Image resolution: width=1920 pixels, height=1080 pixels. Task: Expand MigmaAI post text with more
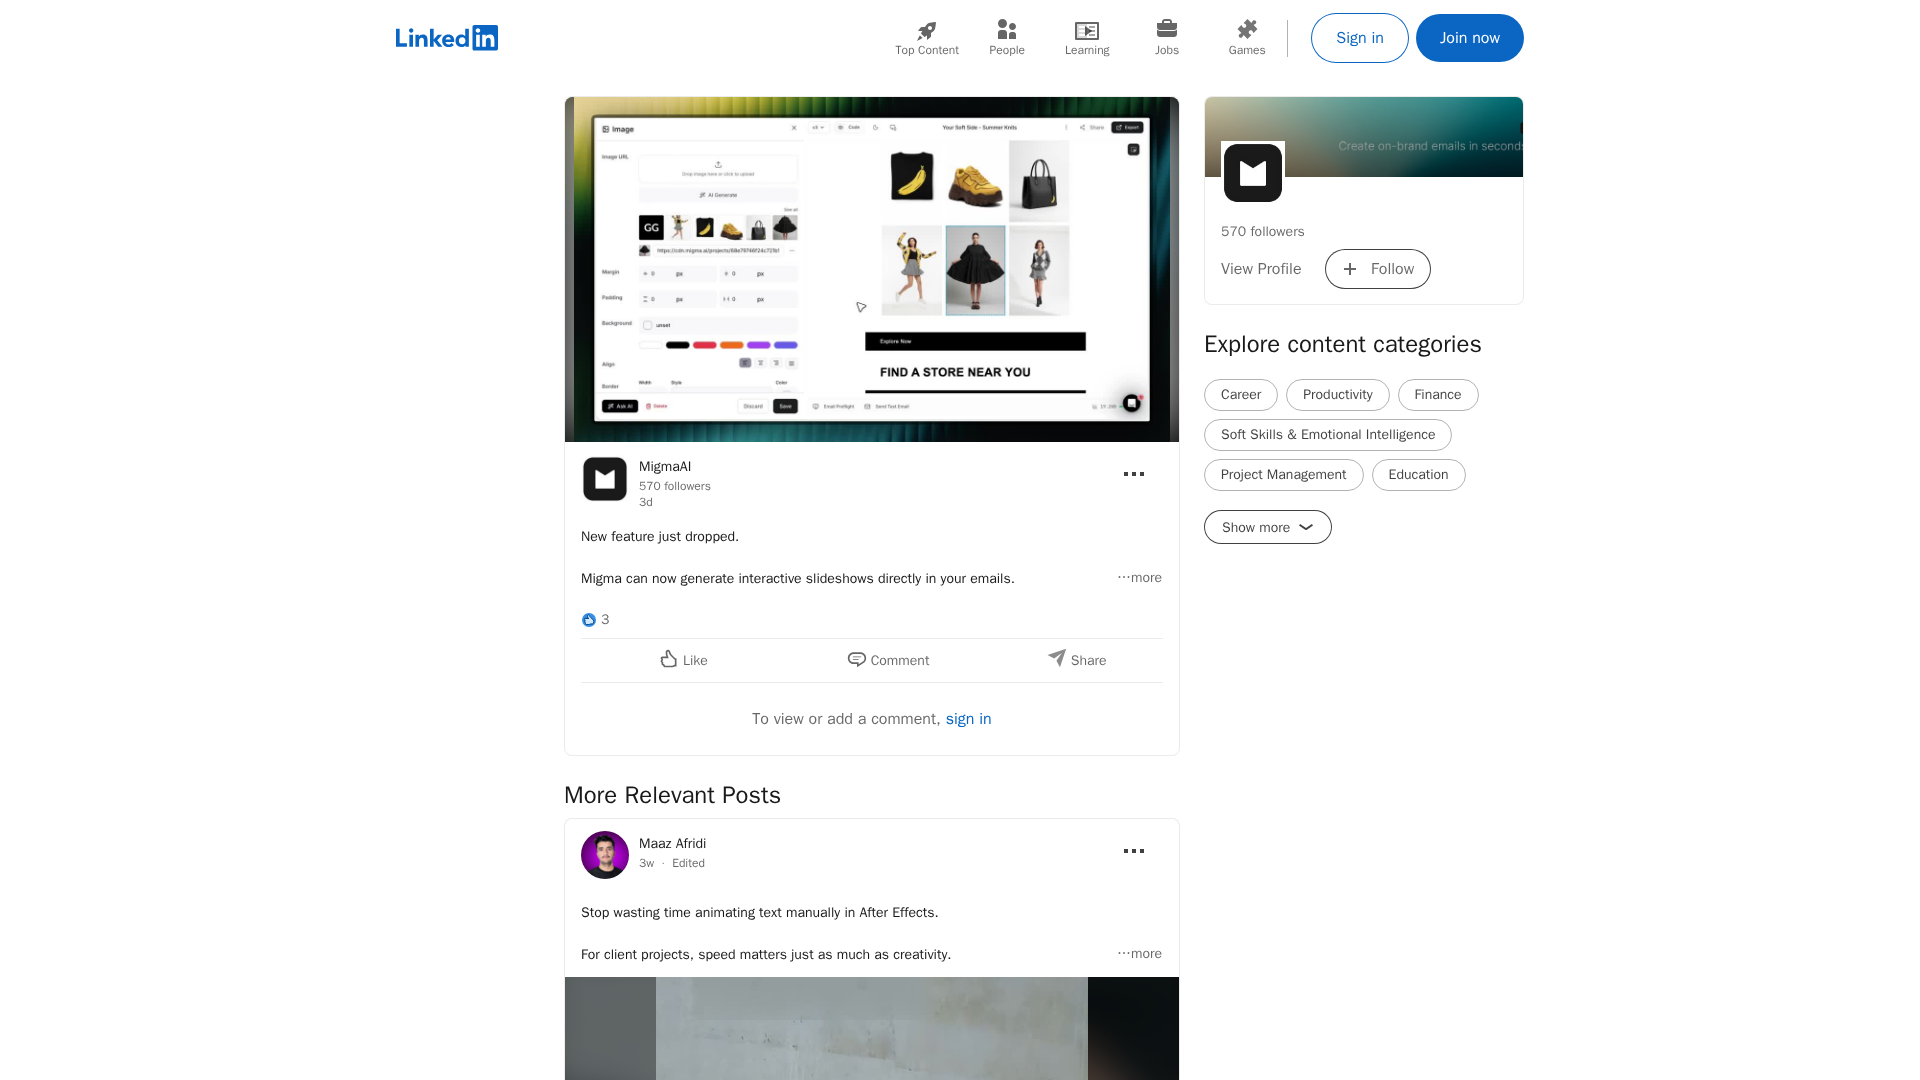(1140, 578)
